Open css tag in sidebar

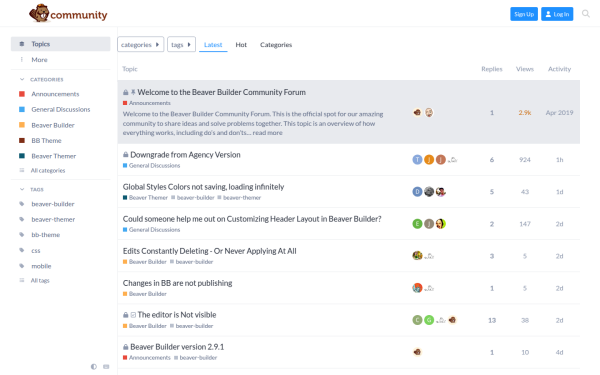point(36,251)
